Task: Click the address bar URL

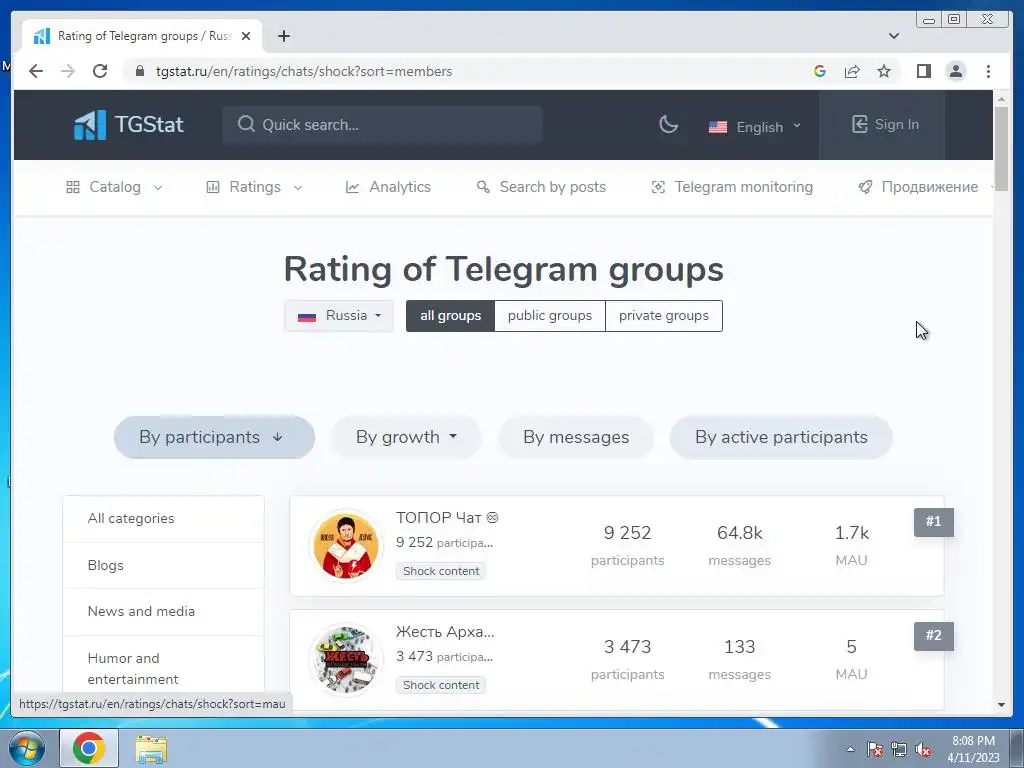Action: coord(304,71)
